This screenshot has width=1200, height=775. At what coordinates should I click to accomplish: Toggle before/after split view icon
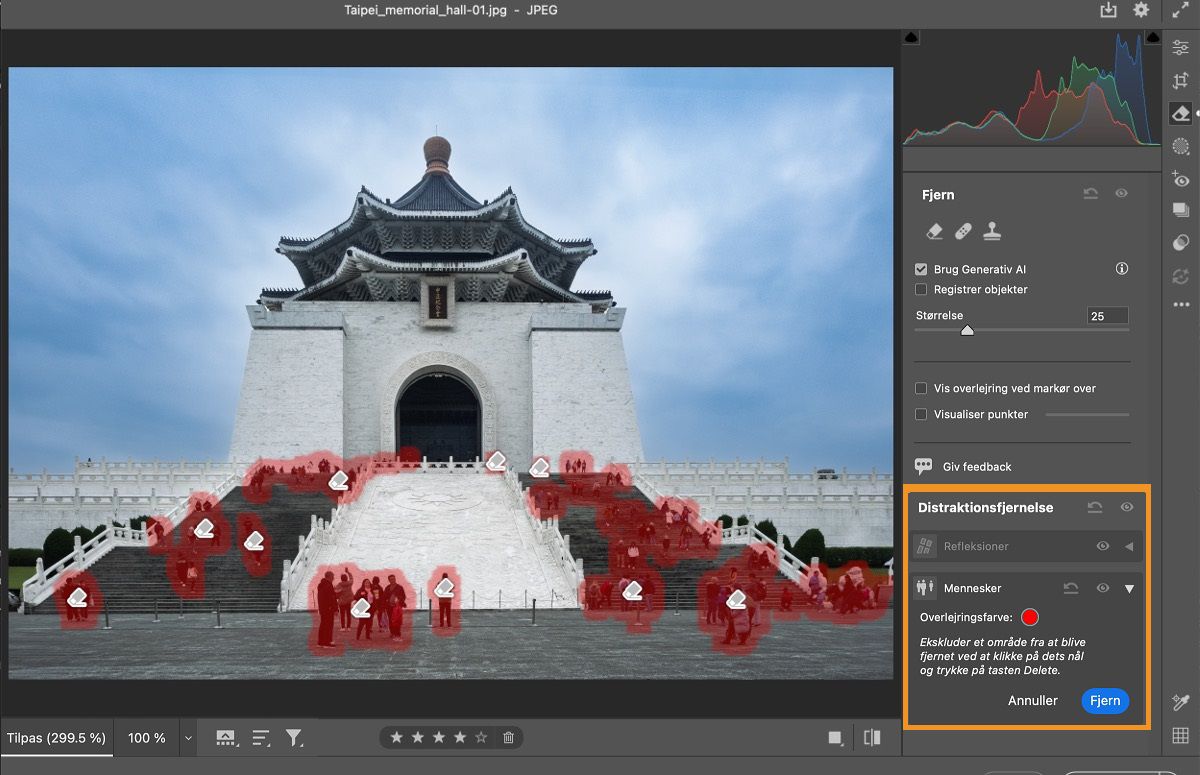[x=873, y=738]
